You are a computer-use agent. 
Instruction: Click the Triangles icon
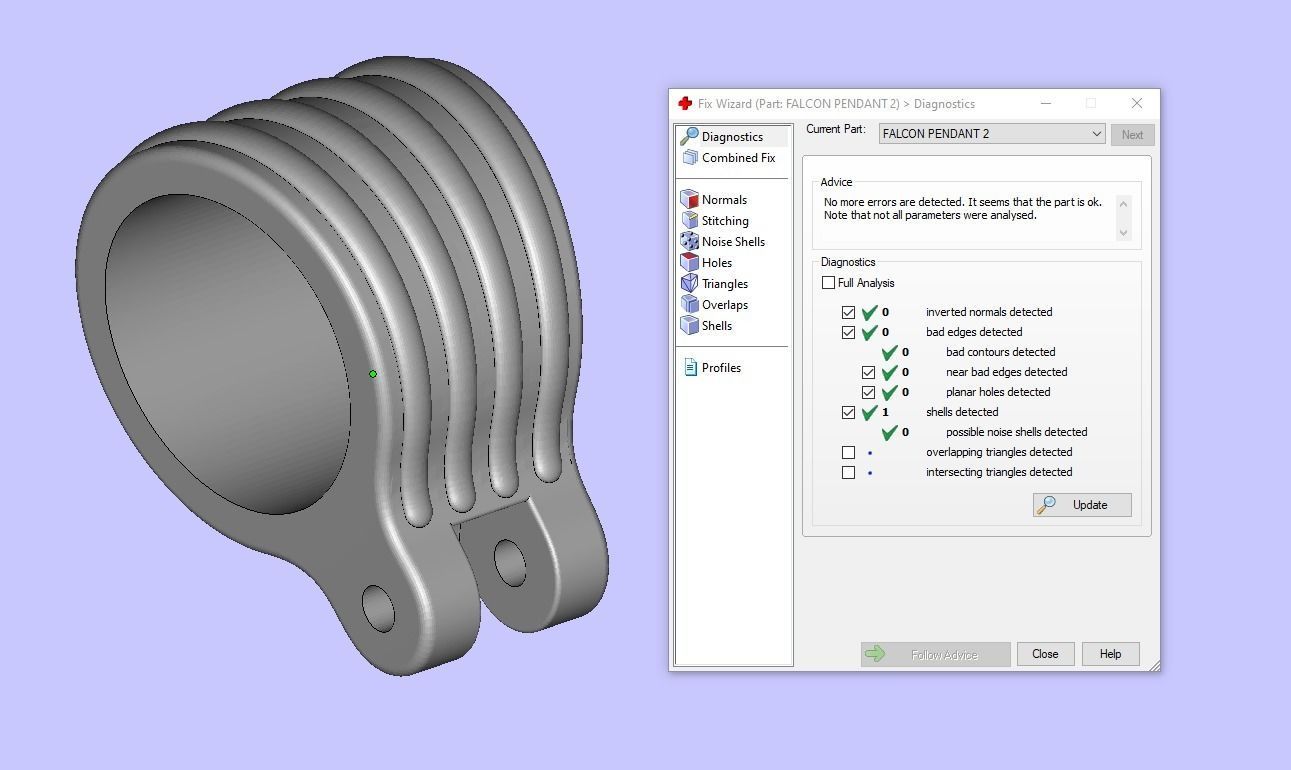click(689, 283)
